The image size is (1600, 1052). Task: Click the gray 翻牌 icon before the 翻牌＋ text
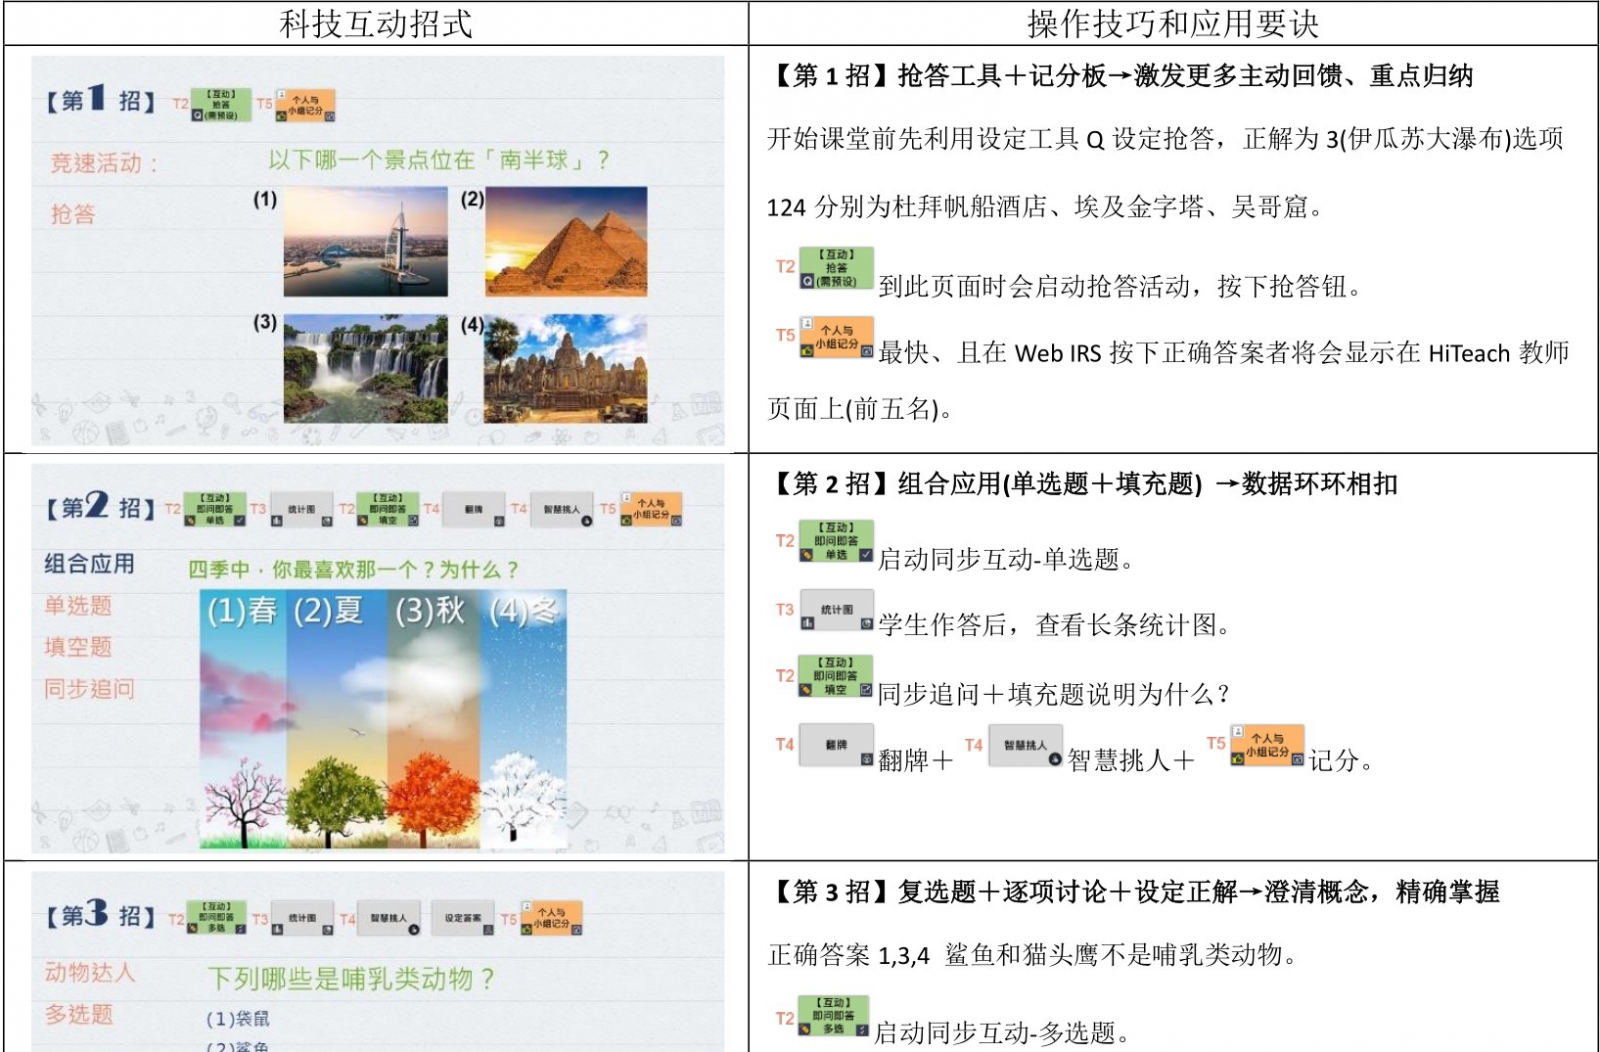click(836, 745)
